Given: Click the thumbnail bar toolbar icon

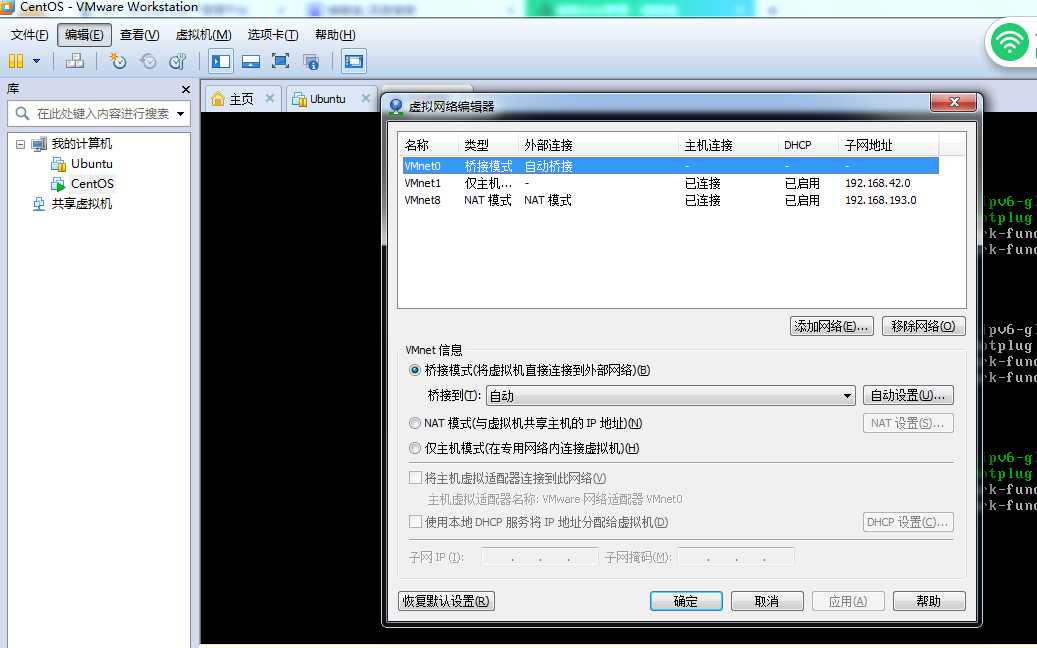Looking at the screenshot, I should (251, 61).
